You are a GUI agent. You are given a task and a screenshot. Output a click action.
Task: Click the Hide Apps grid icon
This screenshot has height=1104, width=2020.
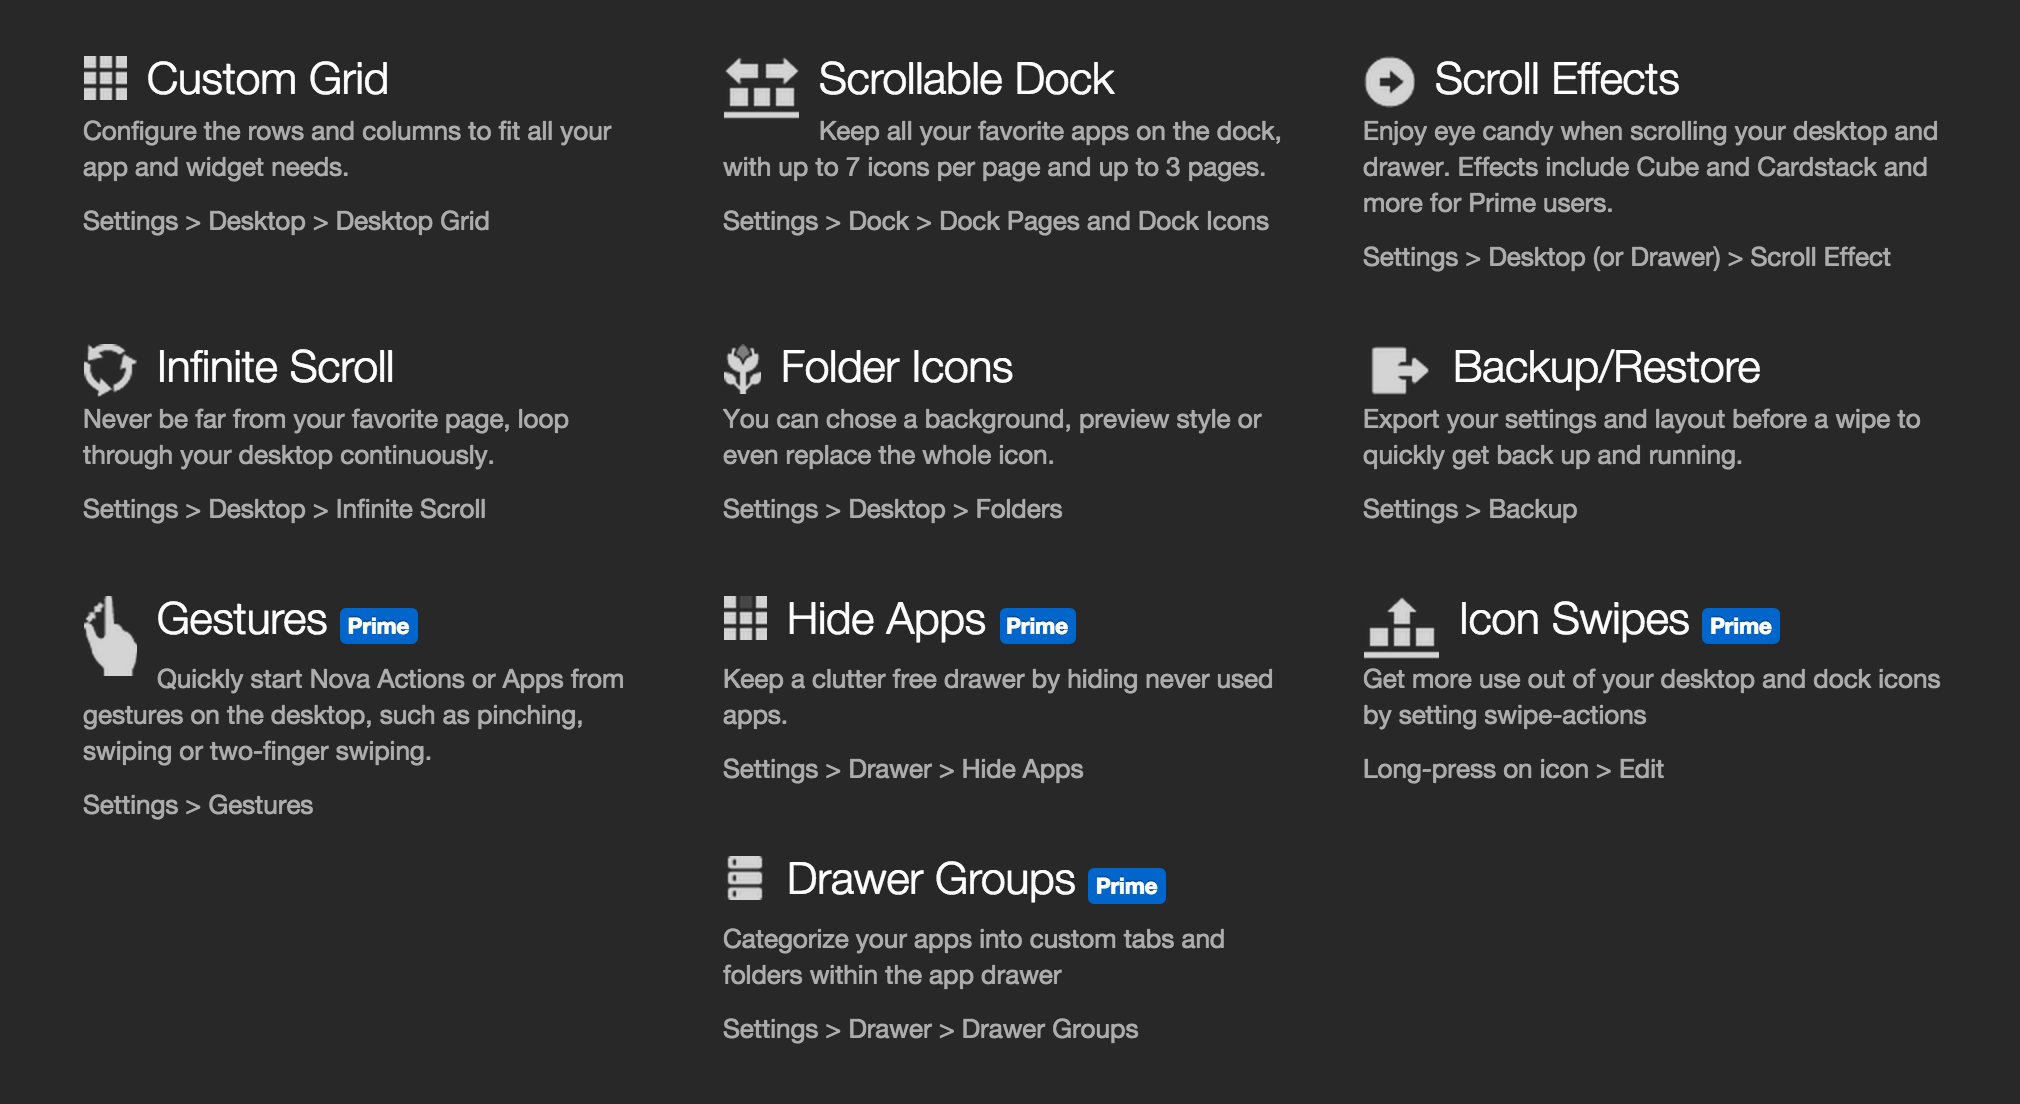(x=745, y=618)
